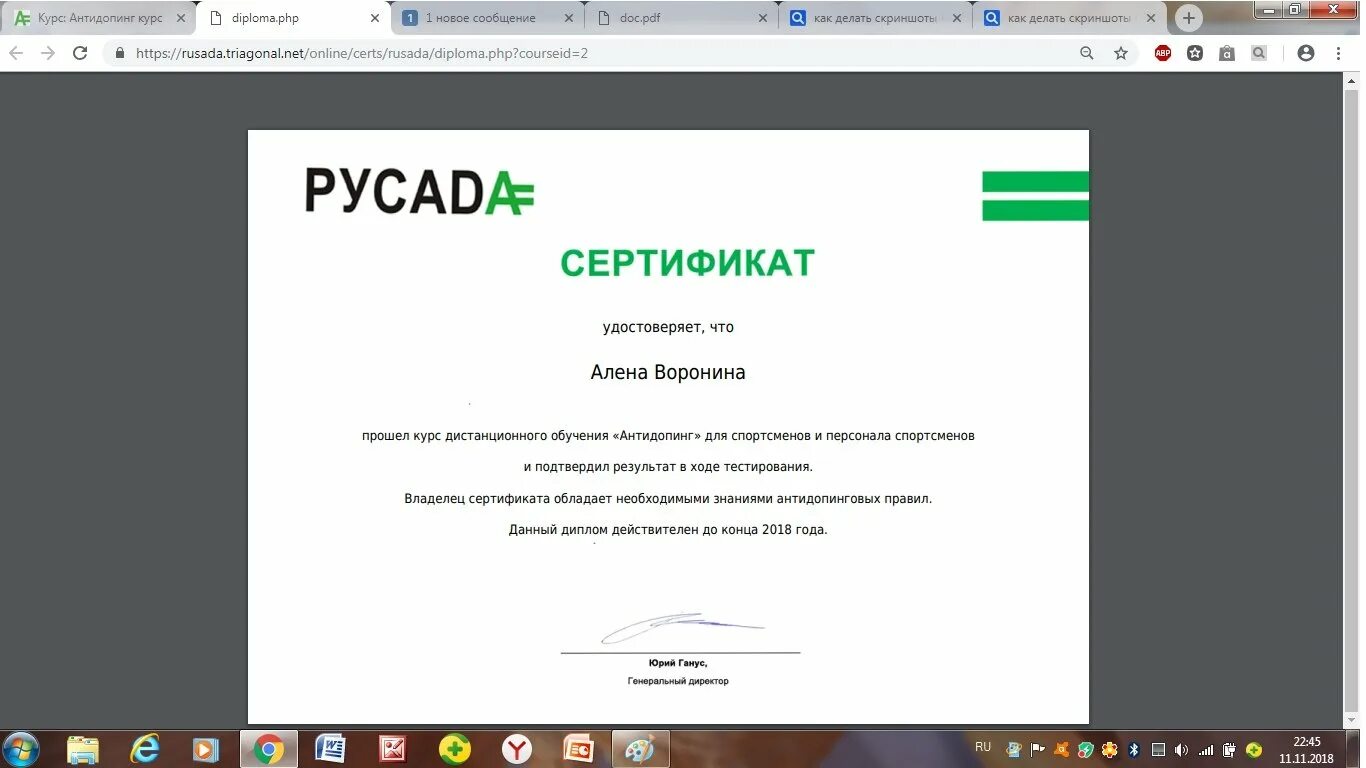This screenshot has width=1366, height=768.
Task: Open the power plug battery tray icon
Action: 1230,750
